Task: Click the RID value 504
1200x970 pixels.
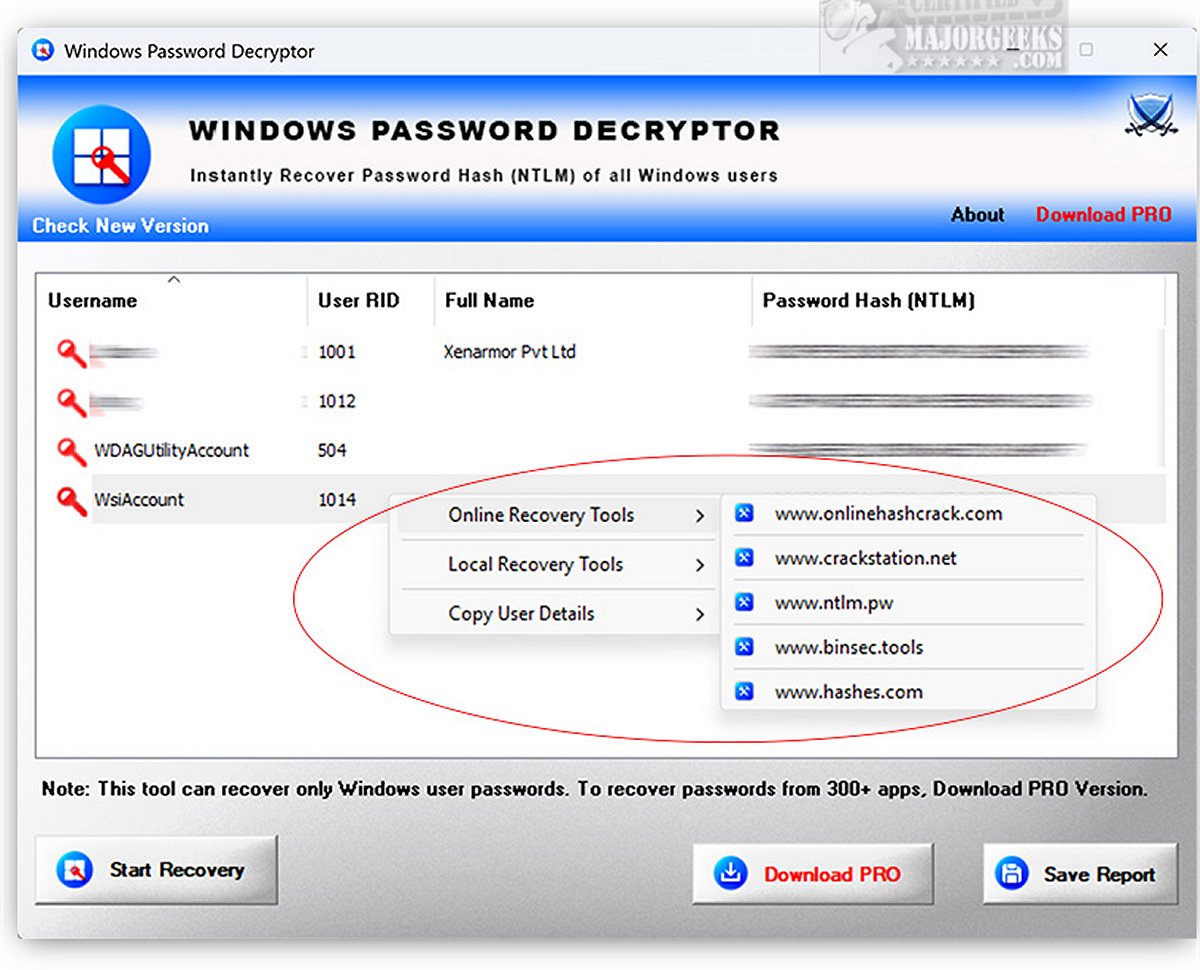Action: pos(332,450)
